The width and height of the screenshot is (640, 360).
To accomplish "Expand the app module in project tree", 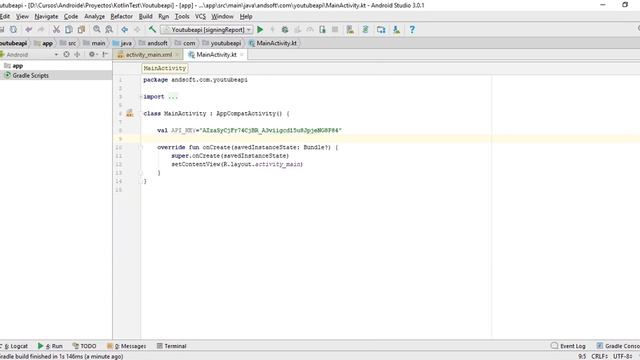I will [x=13, y=65].
